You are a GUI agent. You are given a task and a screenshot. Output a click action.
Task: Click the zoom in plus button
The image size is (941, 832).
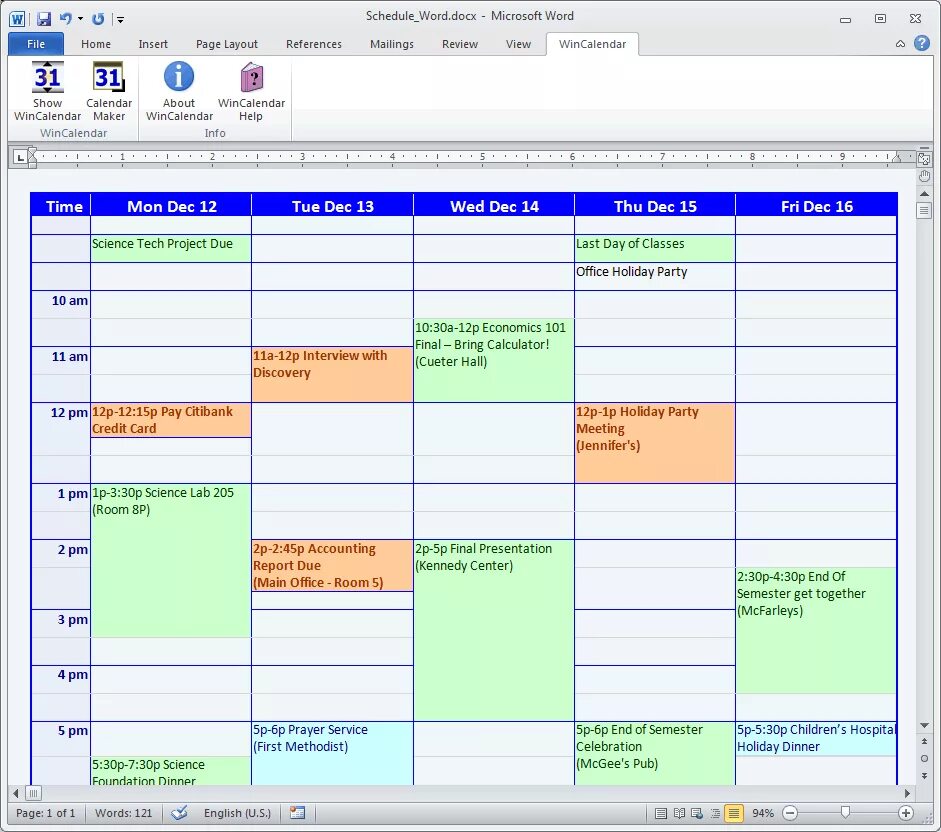coord(906,813)
